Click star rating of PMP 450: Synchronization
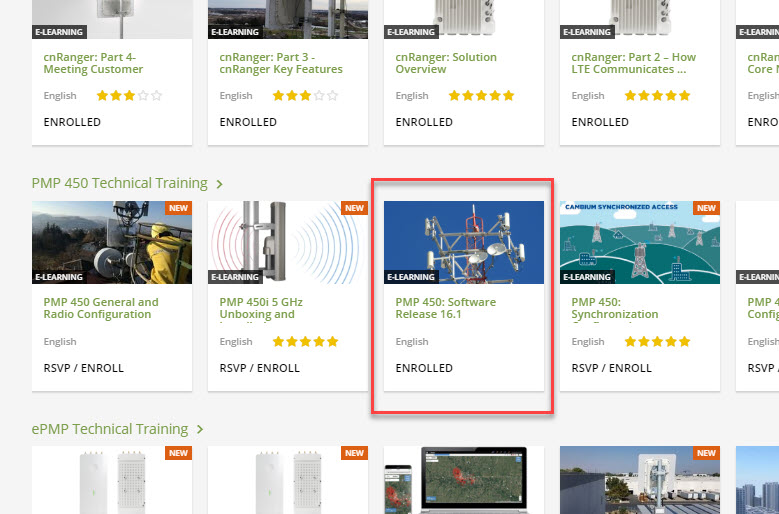The image size is (779, 514). tap(657, 341)
